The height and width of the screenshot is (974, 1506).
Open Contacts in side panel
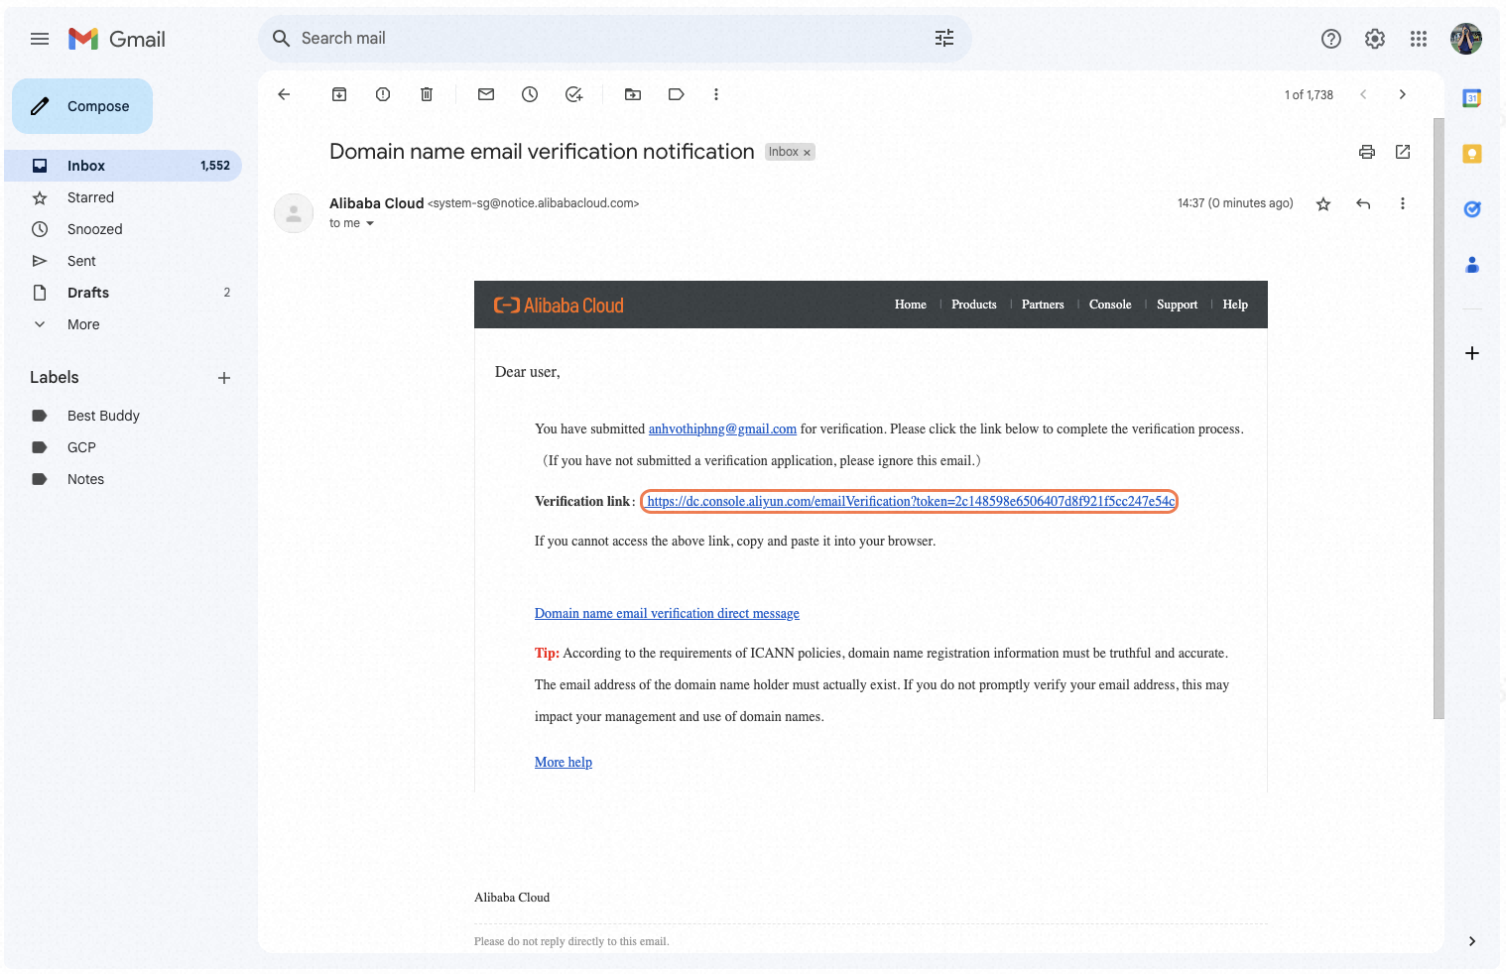point(1471,265)
